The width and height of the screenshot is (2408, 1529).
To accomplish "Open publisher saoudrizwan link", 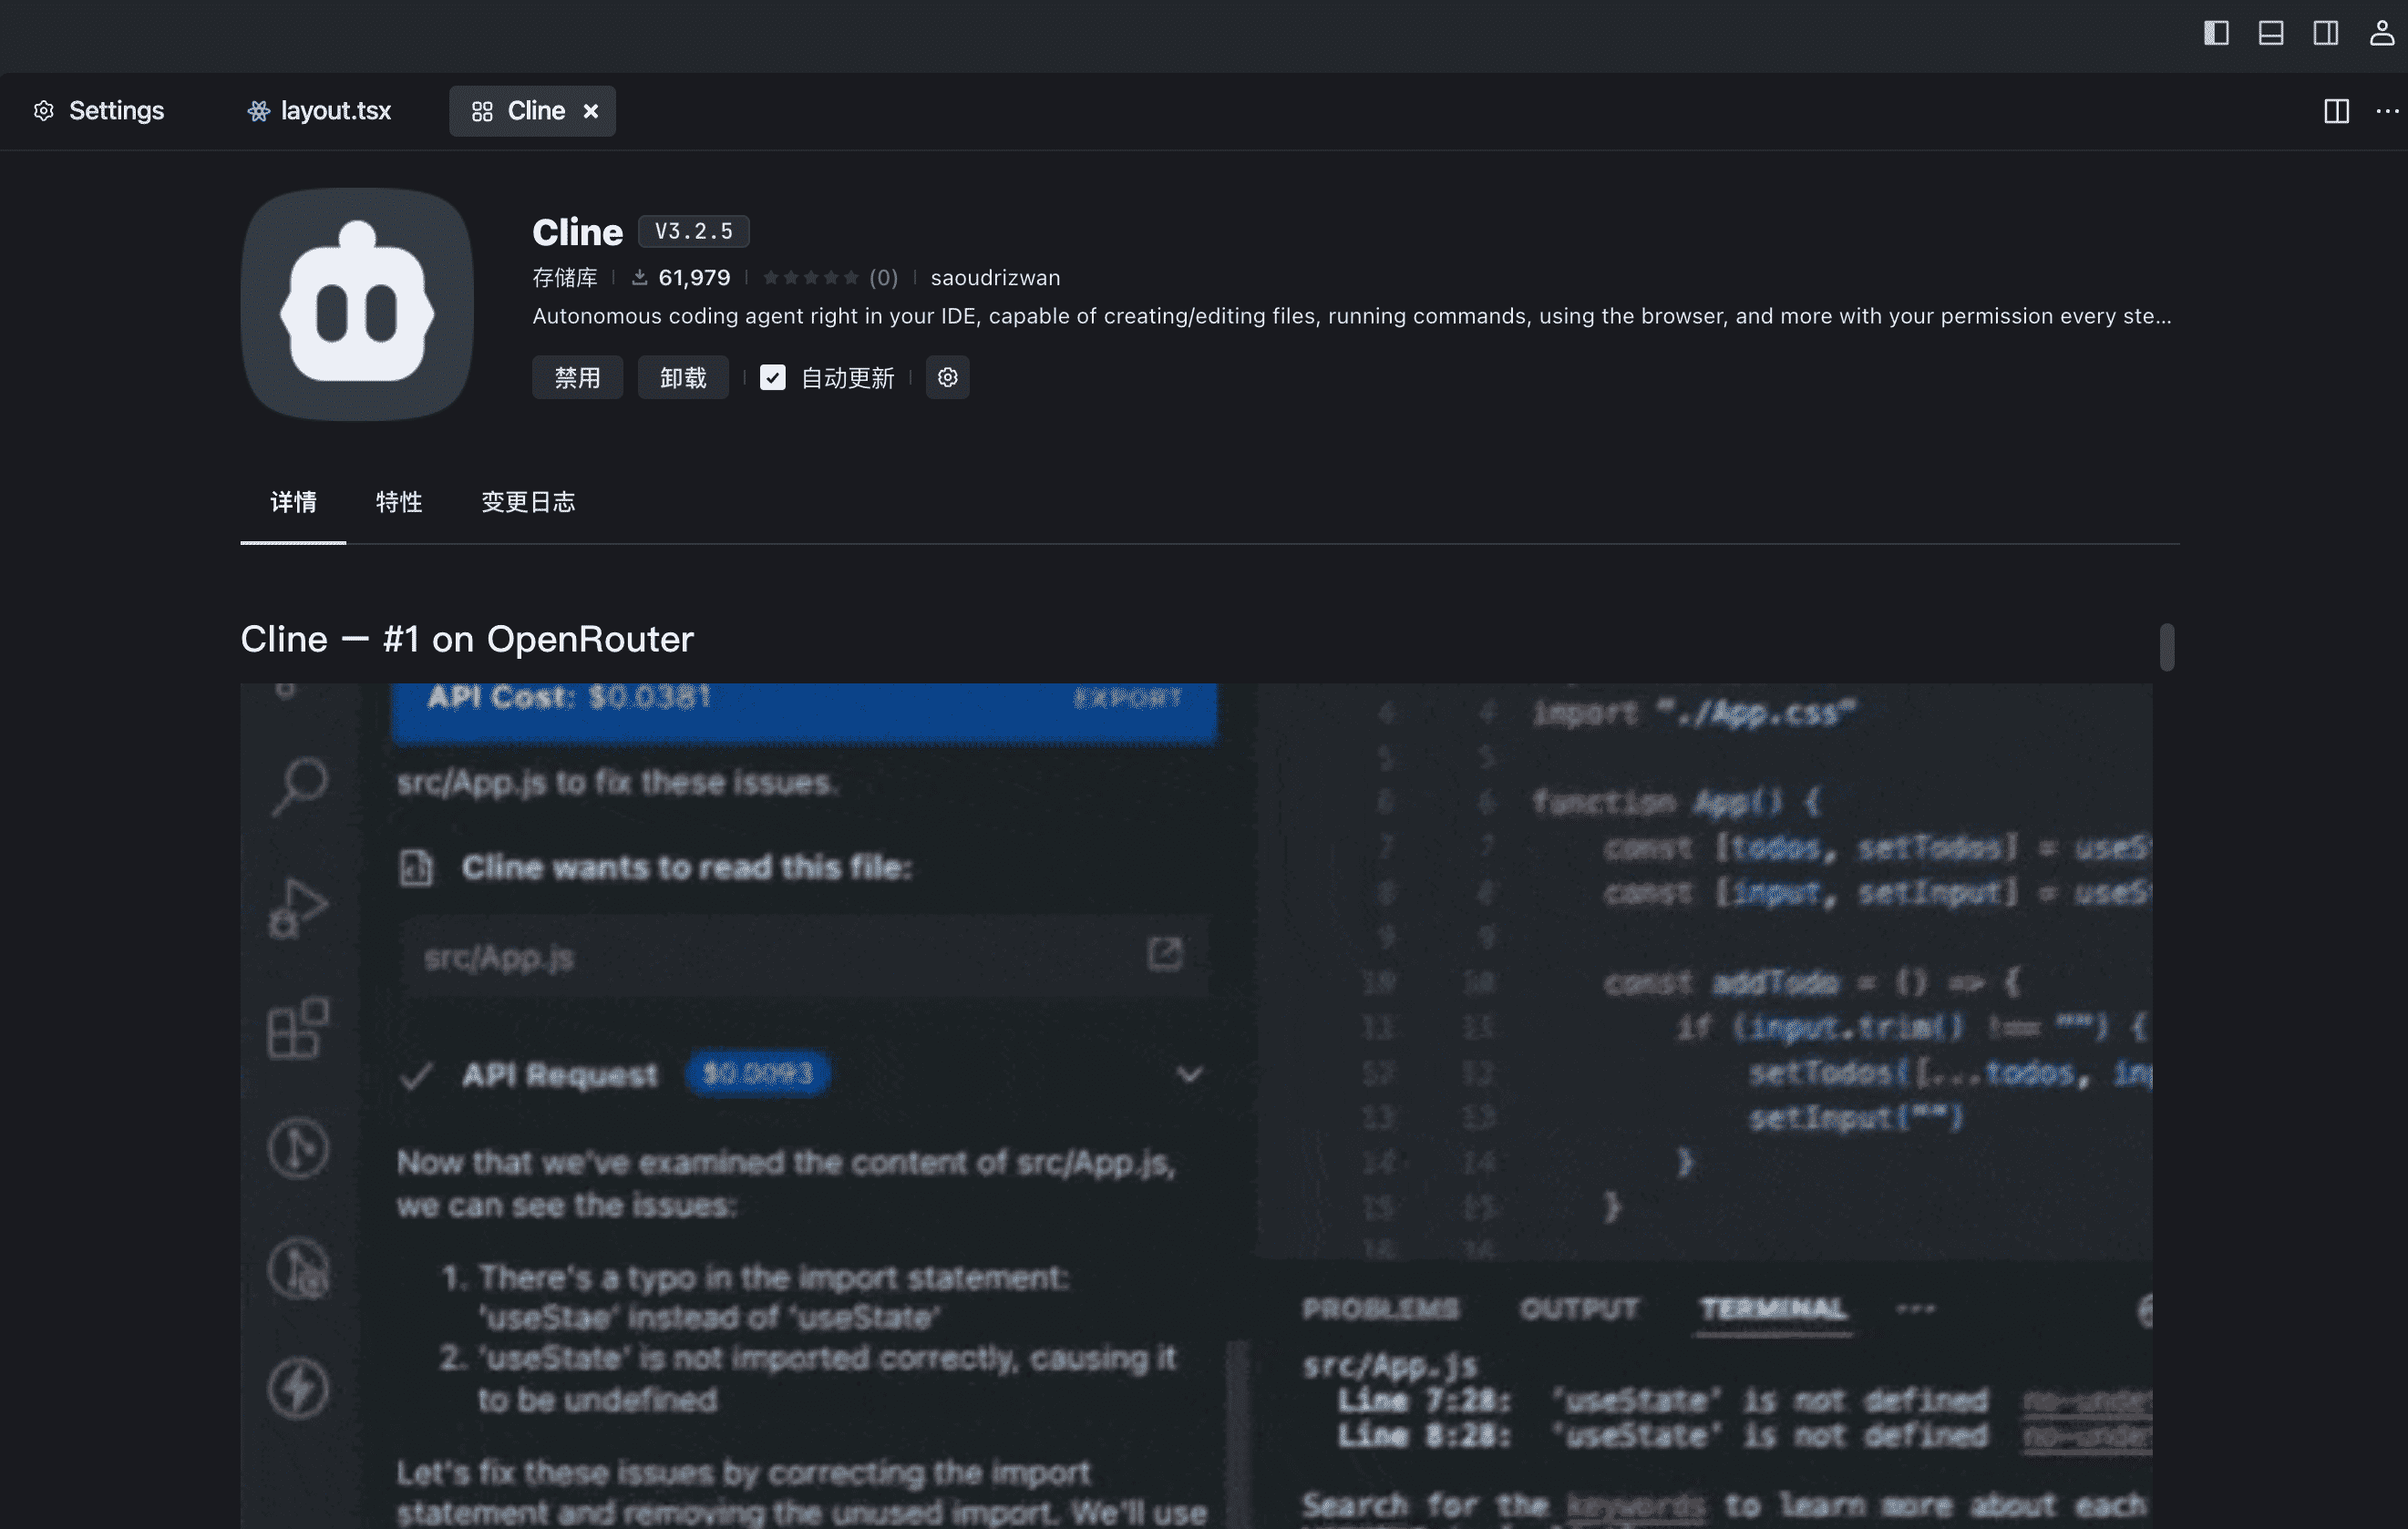I will click(x=995, y=277).
